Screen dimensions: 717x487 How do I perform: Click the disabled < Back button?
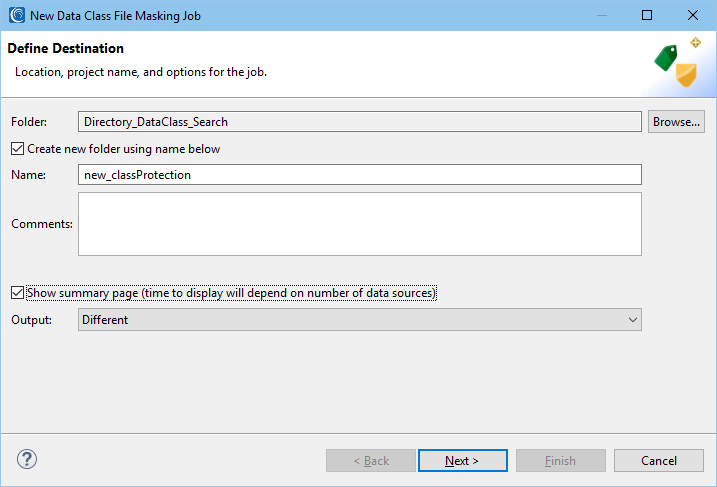(x=371, y=460)
